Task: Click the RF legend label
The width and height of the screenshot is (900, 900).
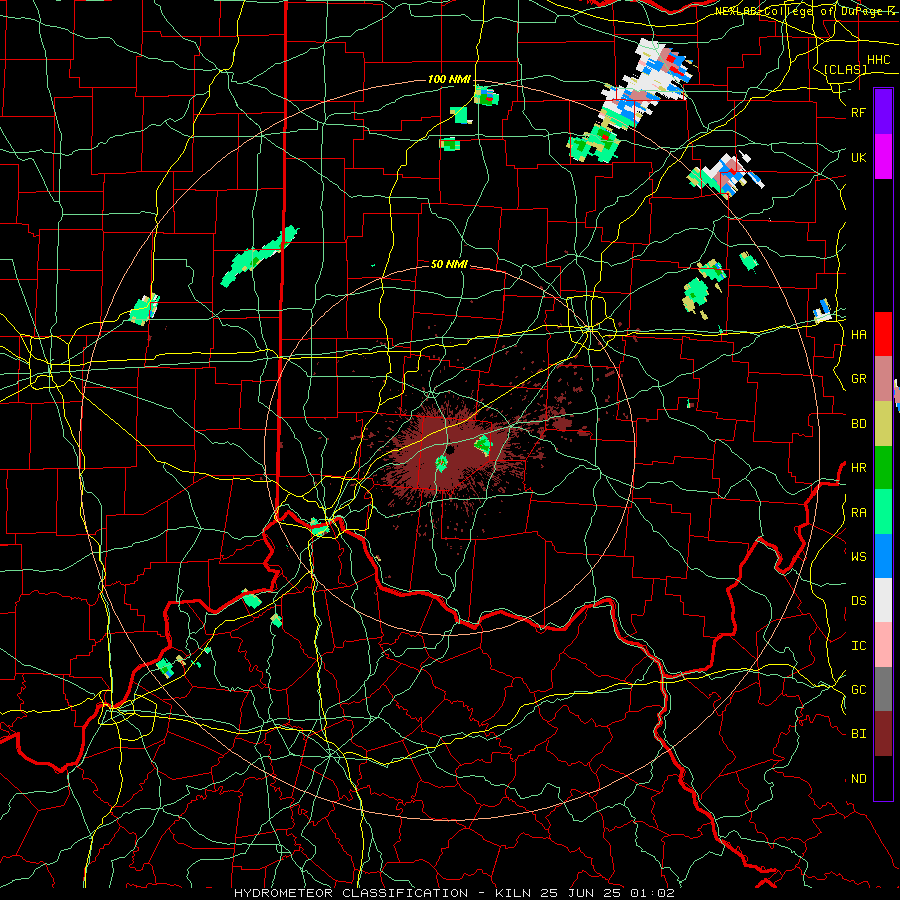Action: (858, 112)
